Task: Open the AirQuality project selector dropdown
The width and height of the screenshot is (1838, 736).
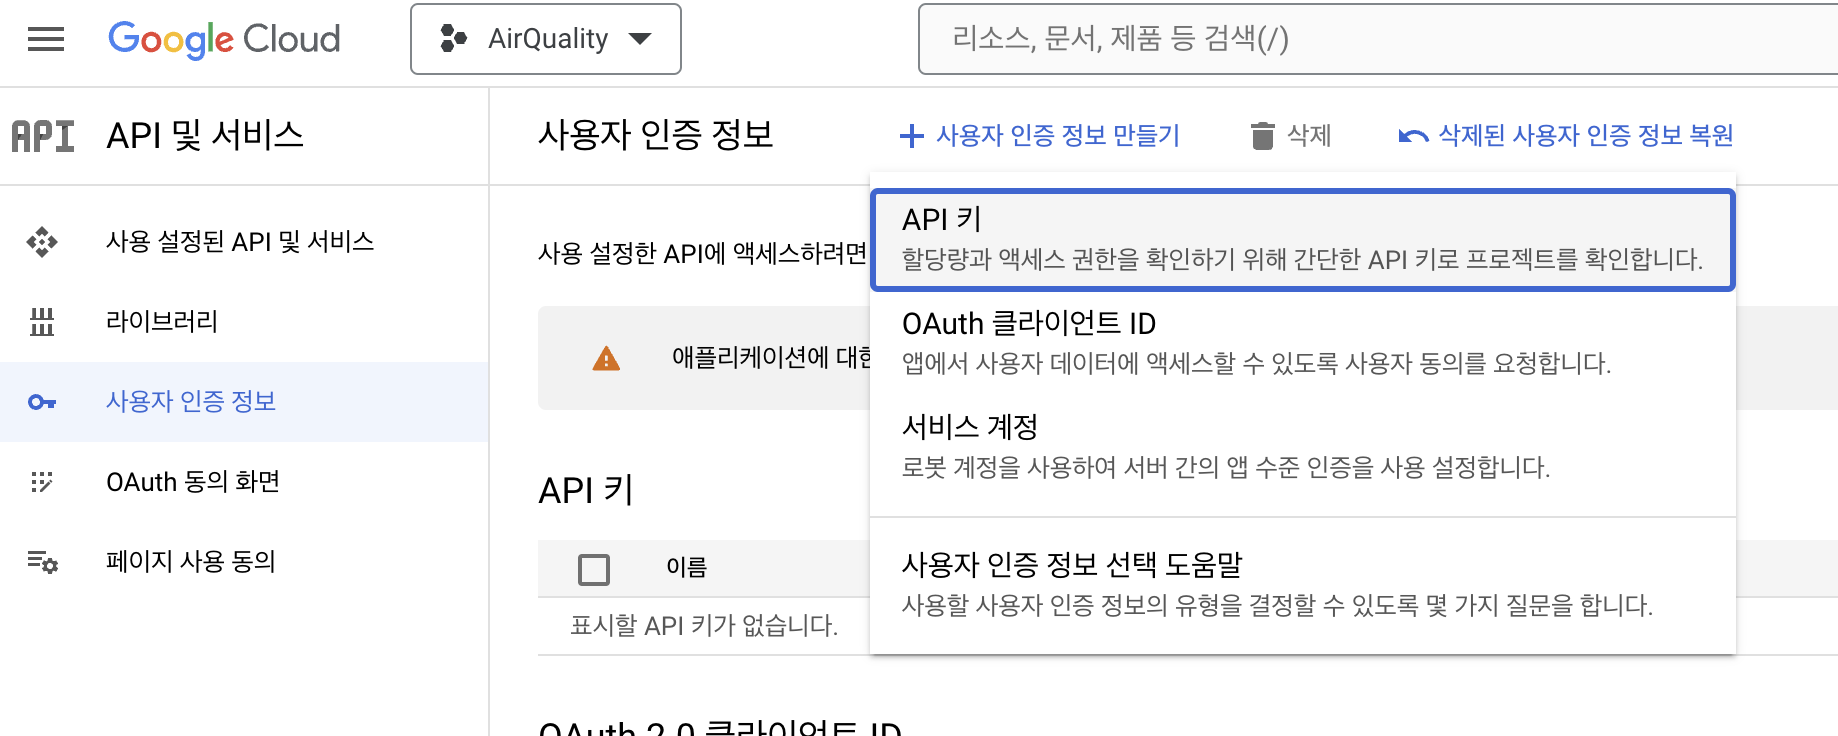Action: (x=546, y=39)
